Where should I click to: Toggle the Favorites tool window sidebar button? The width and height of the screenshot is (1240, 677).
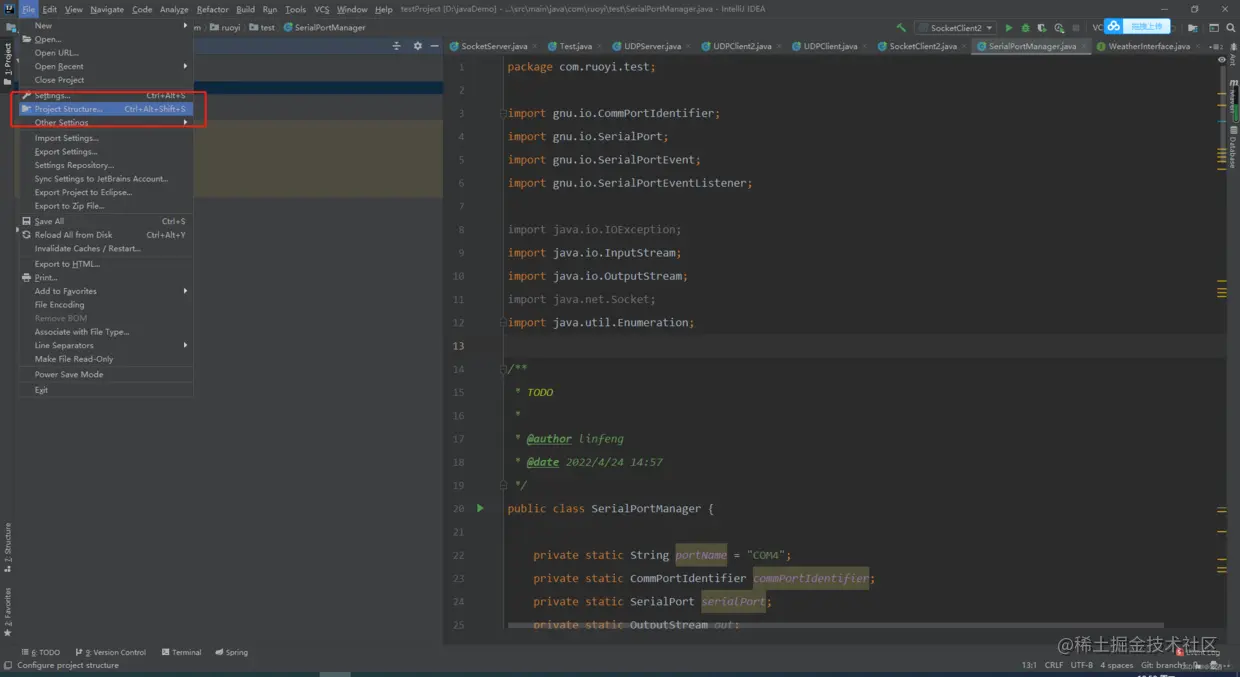tap(8, 611)
